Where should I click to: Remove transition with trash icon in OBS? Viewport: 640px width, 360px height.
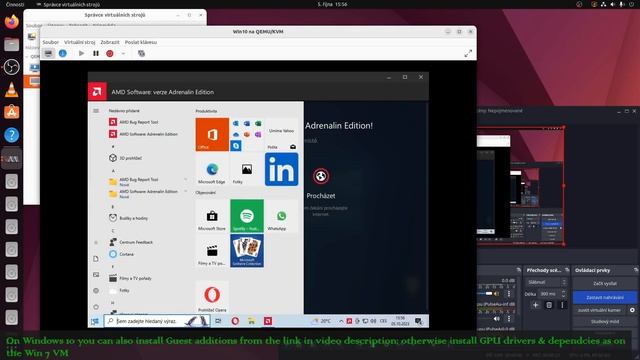pyautogui.click(x=549, y=305)
